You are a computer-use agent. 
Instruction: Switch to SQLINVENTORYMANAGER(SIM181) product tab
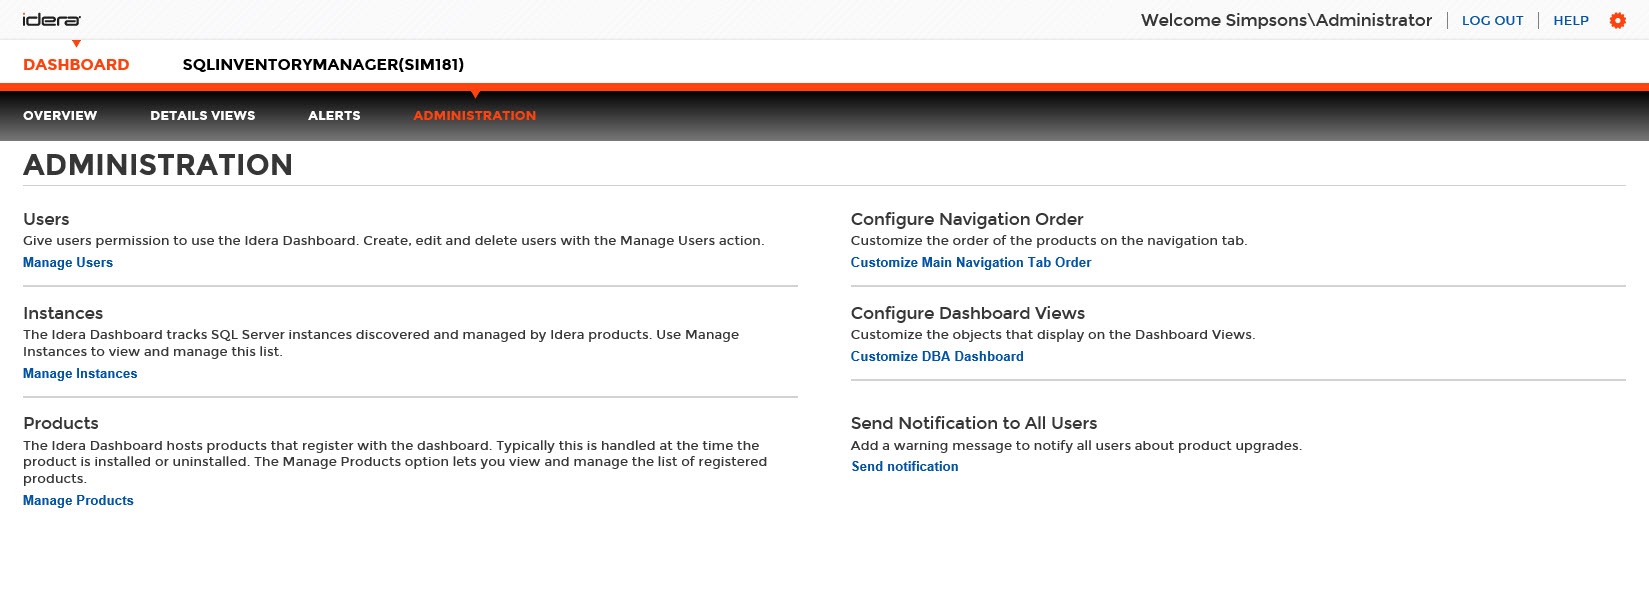coord(323,65)
